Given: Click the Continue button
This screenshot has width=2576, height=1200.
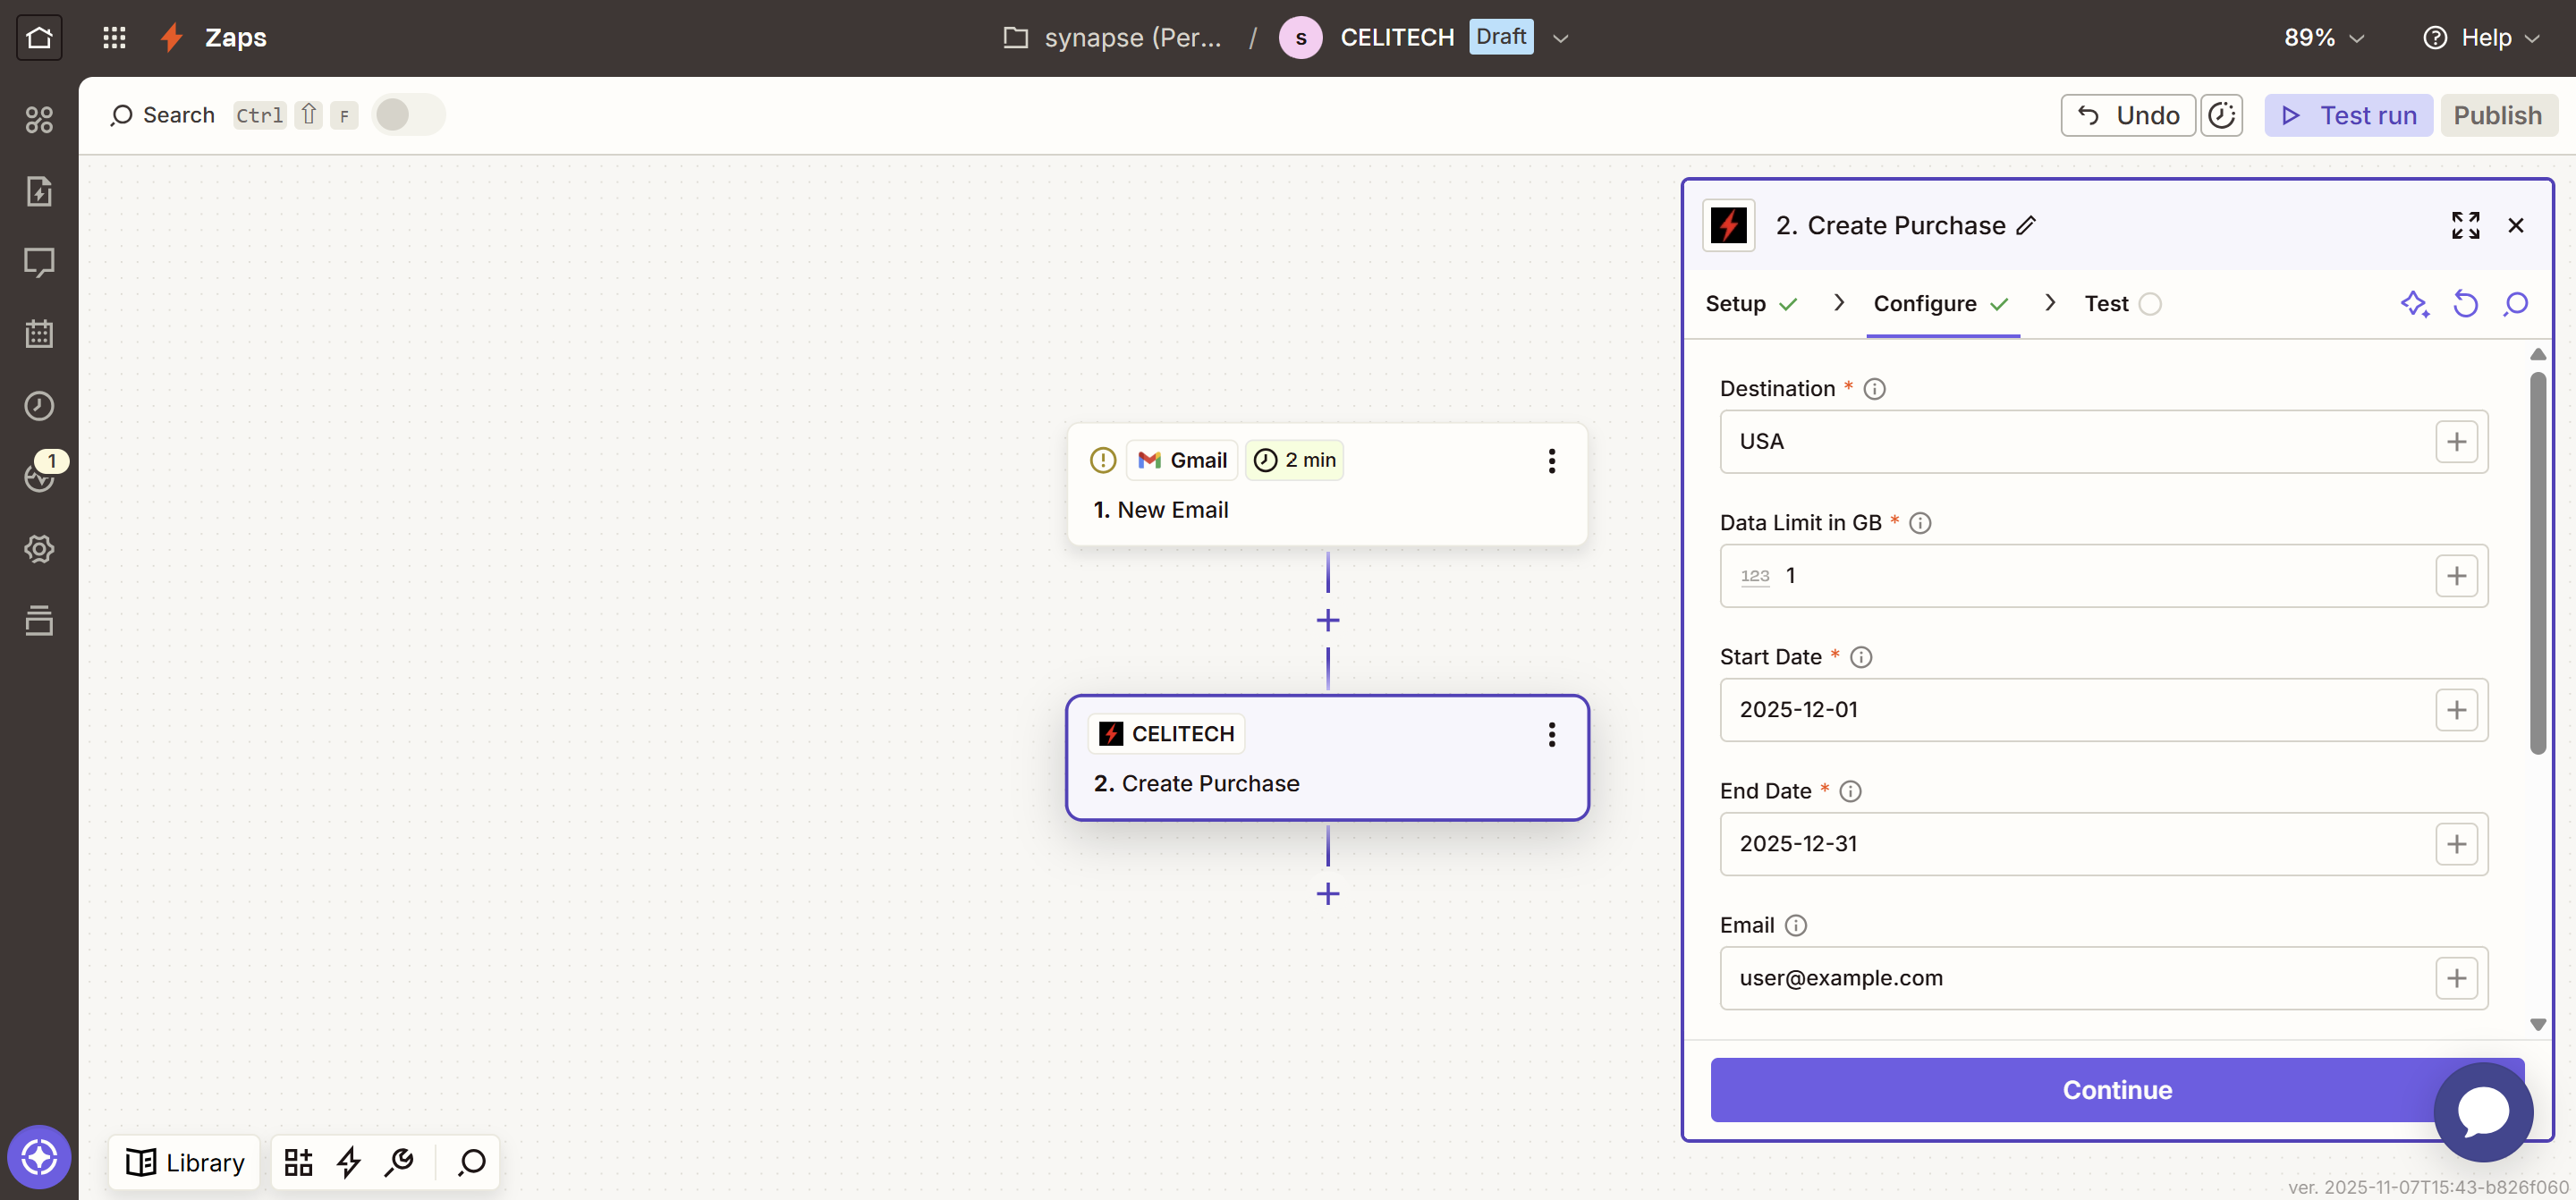Looking at the screenshot, I should click(x=2116, y=1089).
